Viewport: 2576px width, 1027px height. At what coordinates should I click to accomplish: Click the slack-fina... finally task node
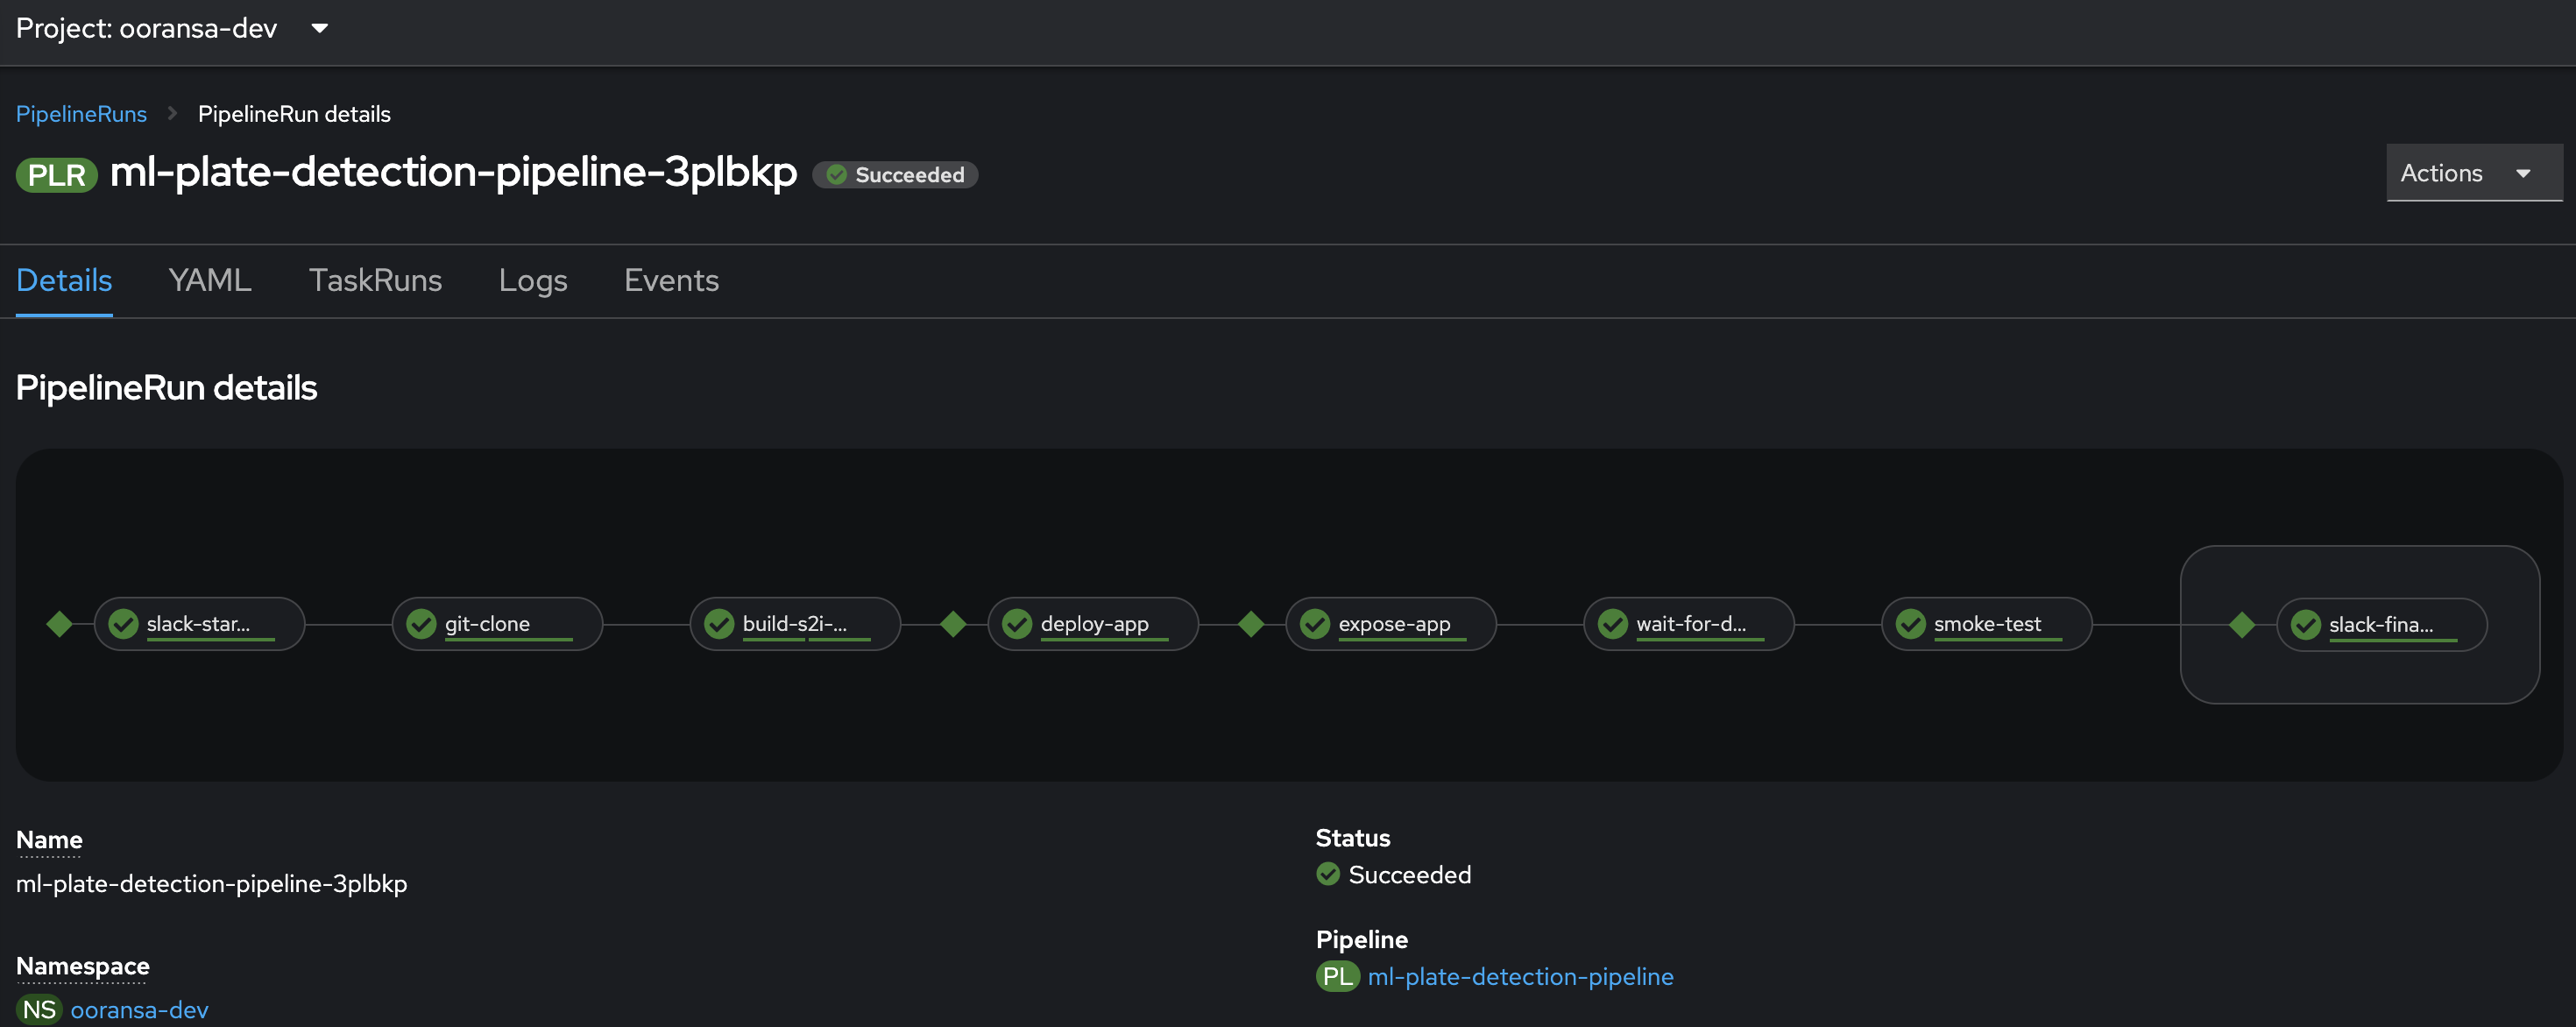click(2382, 625)
